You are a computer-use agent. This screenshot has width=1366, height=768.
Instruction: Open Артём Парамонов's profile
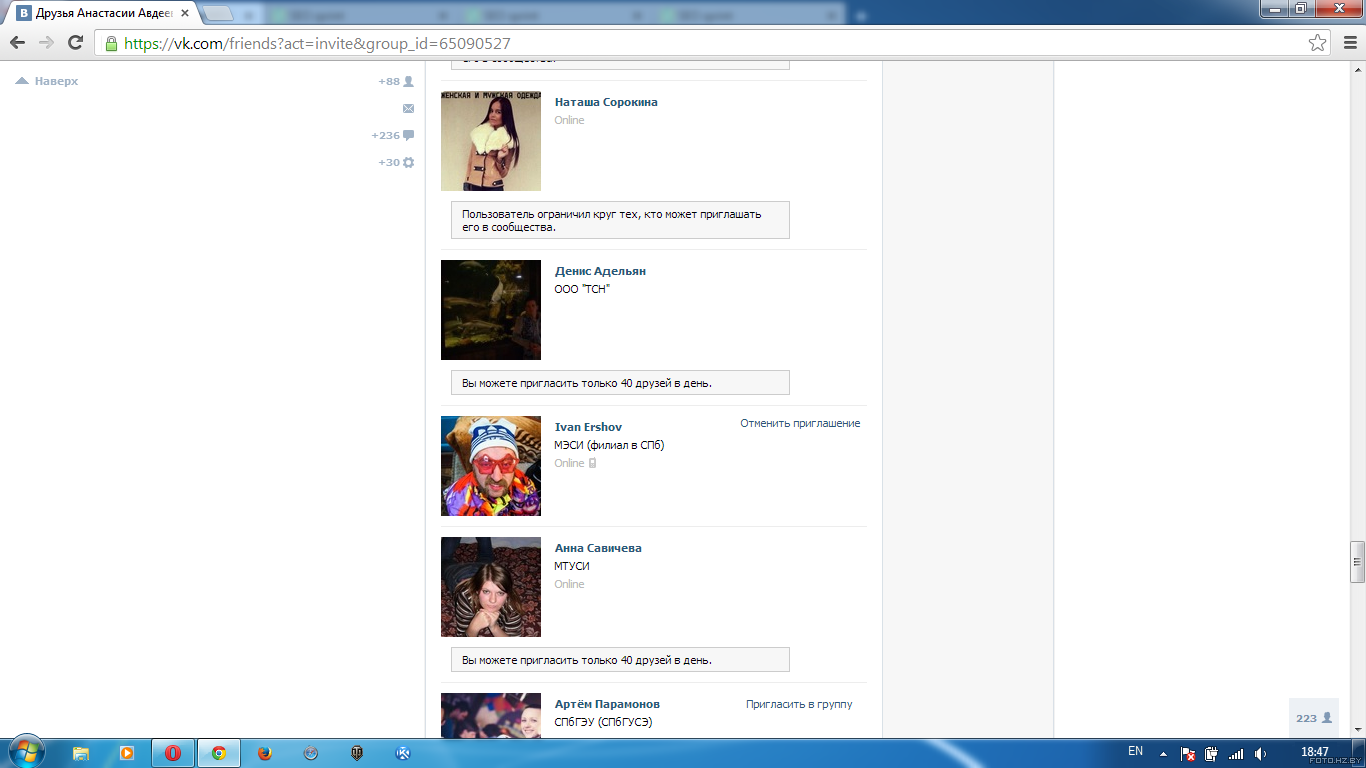(x=607, y=704)
